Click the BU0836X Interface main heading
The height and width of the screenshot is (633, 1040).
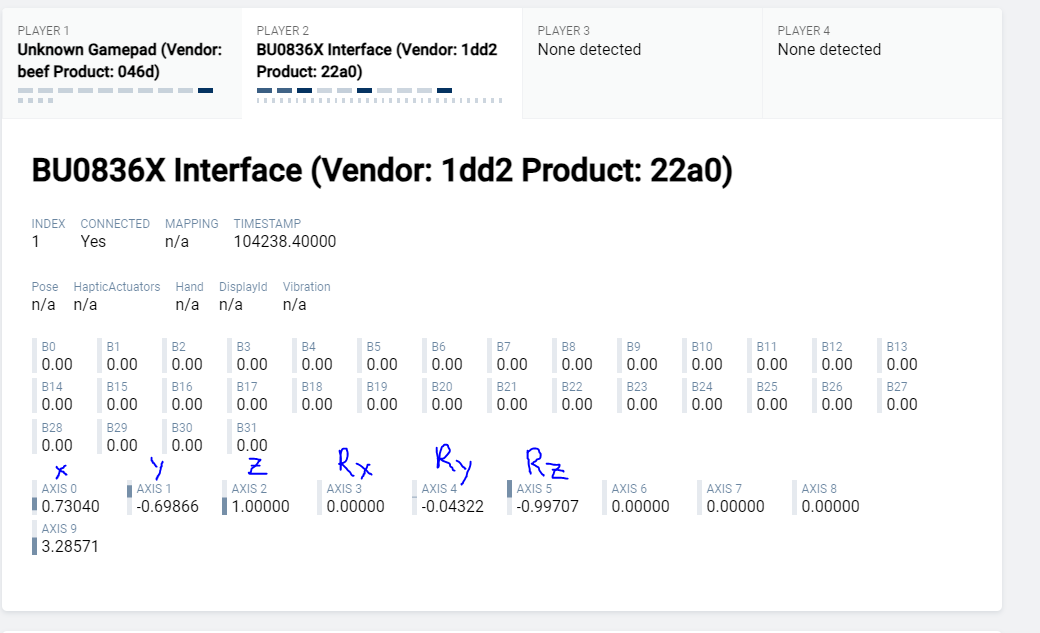click(382, 171)
